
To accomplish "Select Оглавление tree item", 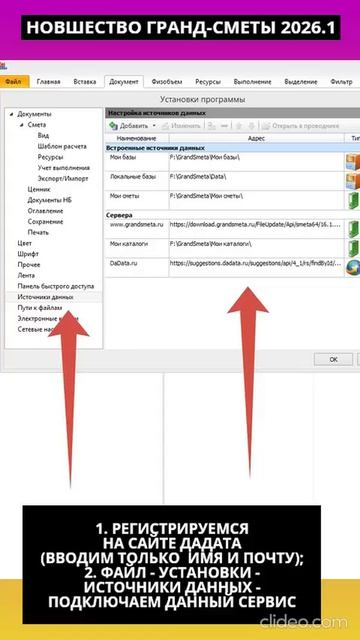I will click(x=45, y=211).
